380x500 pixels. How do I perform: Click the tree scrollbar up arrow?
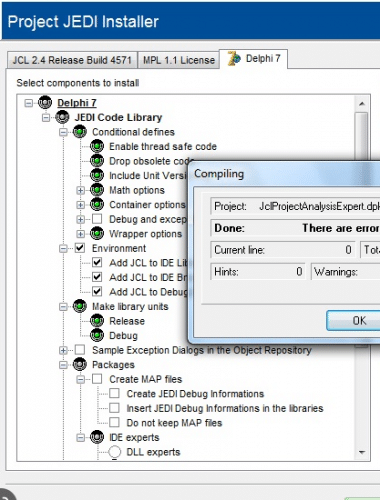(x=362, y=104)
